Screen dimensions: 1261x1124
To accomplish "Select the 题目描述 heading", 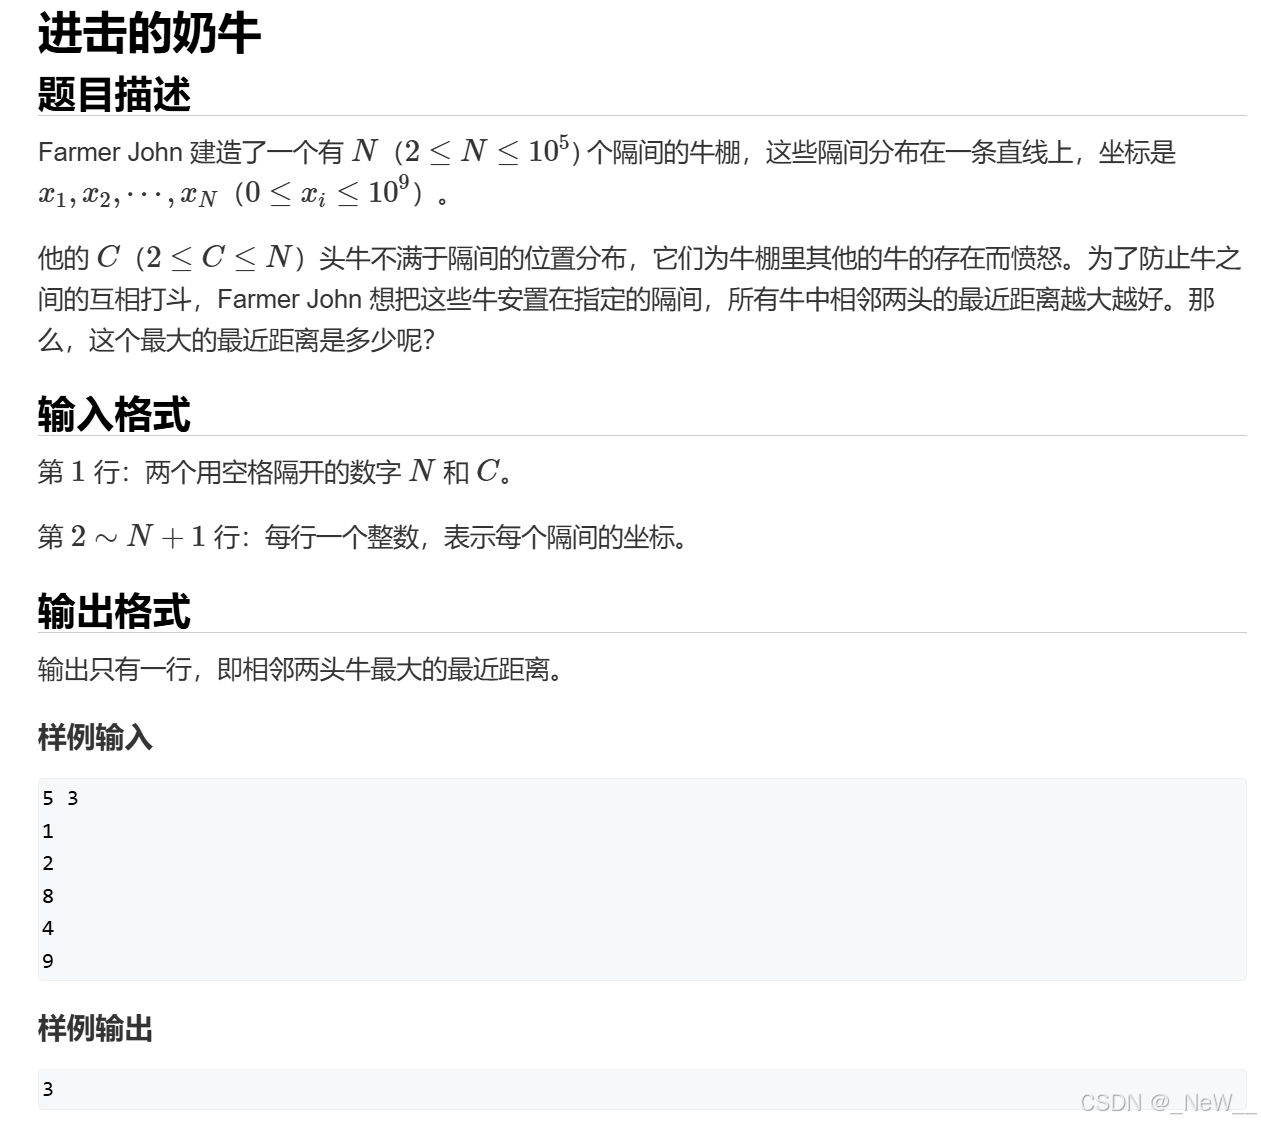I will pyautogui.click(x=114, y=95).
